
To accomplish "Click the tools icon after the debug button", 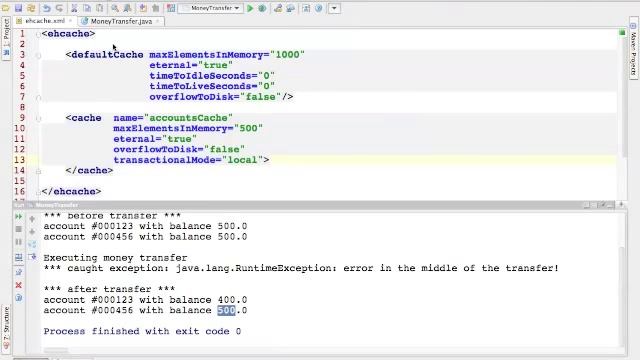I will coord(278,8).
